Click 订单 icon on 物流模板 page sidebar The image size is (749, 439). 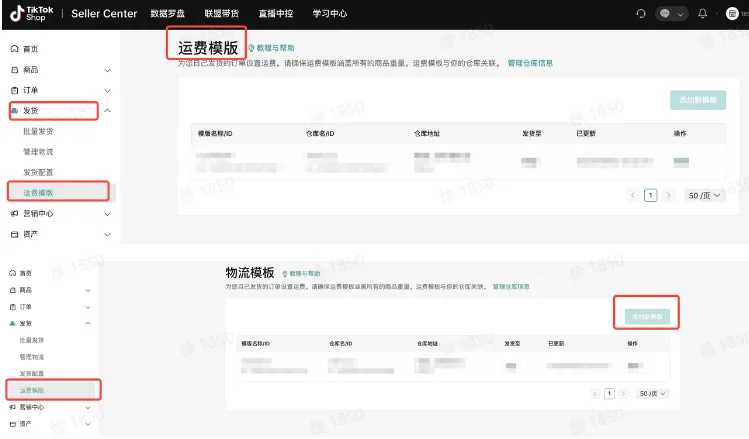[13, 307]
